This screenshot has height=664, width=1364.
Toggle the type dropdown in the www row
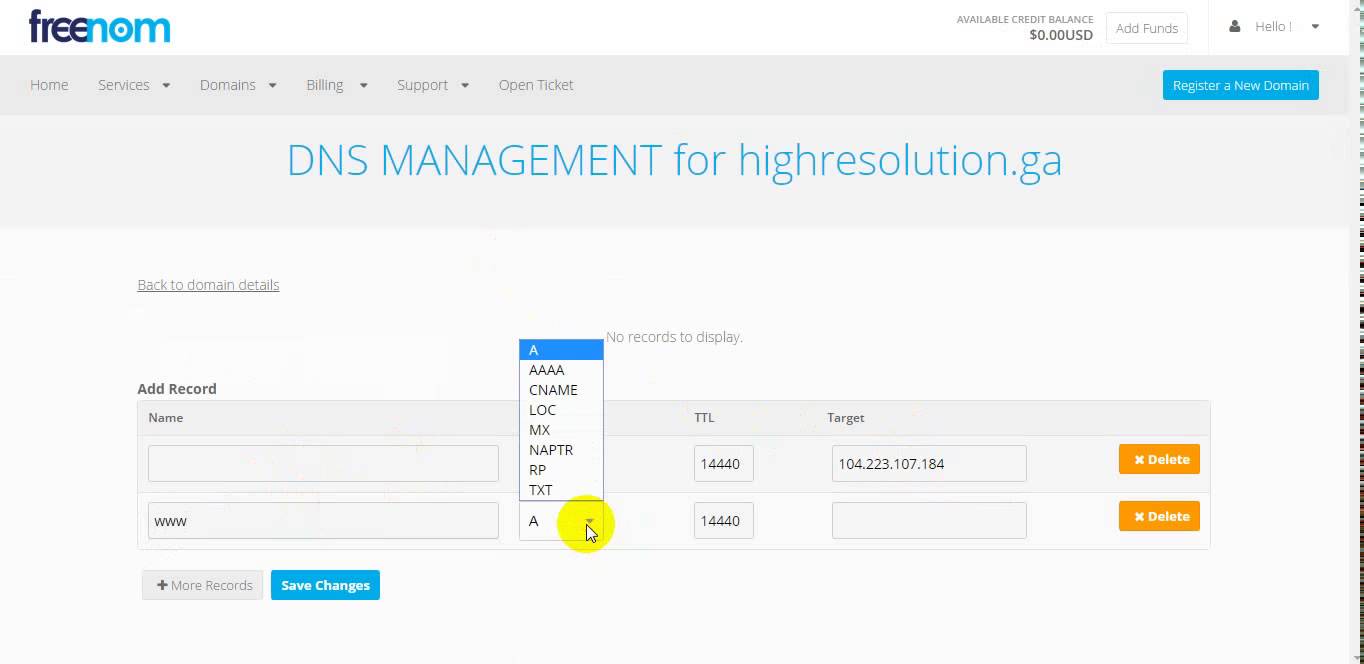click(561, 521)
